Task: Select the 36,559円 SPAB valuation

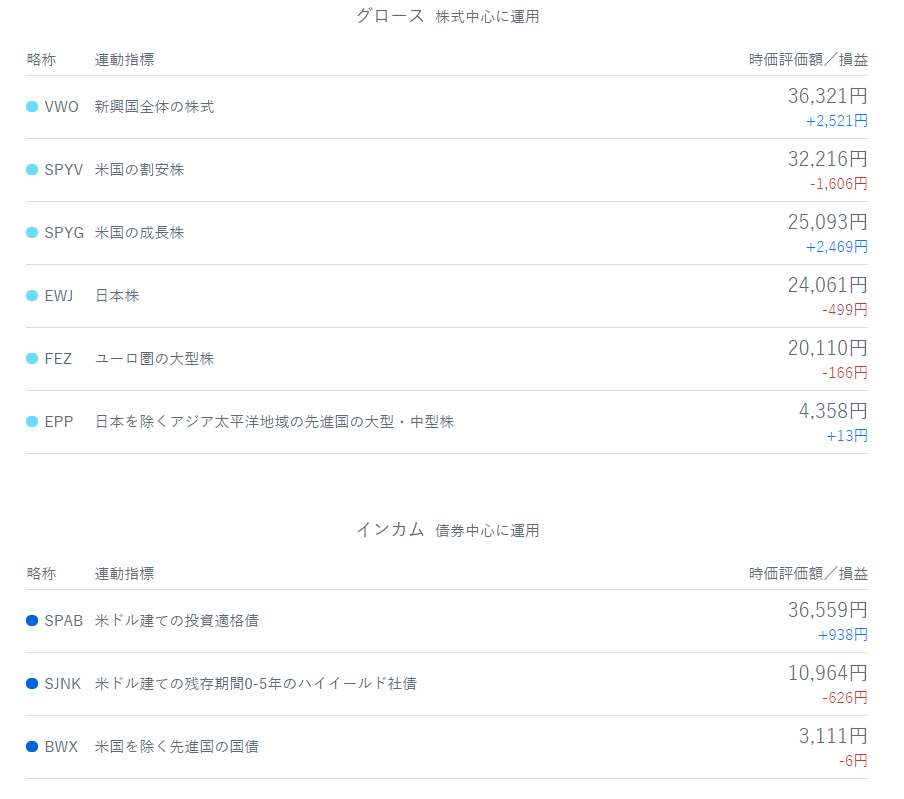Action: [827, 611]
